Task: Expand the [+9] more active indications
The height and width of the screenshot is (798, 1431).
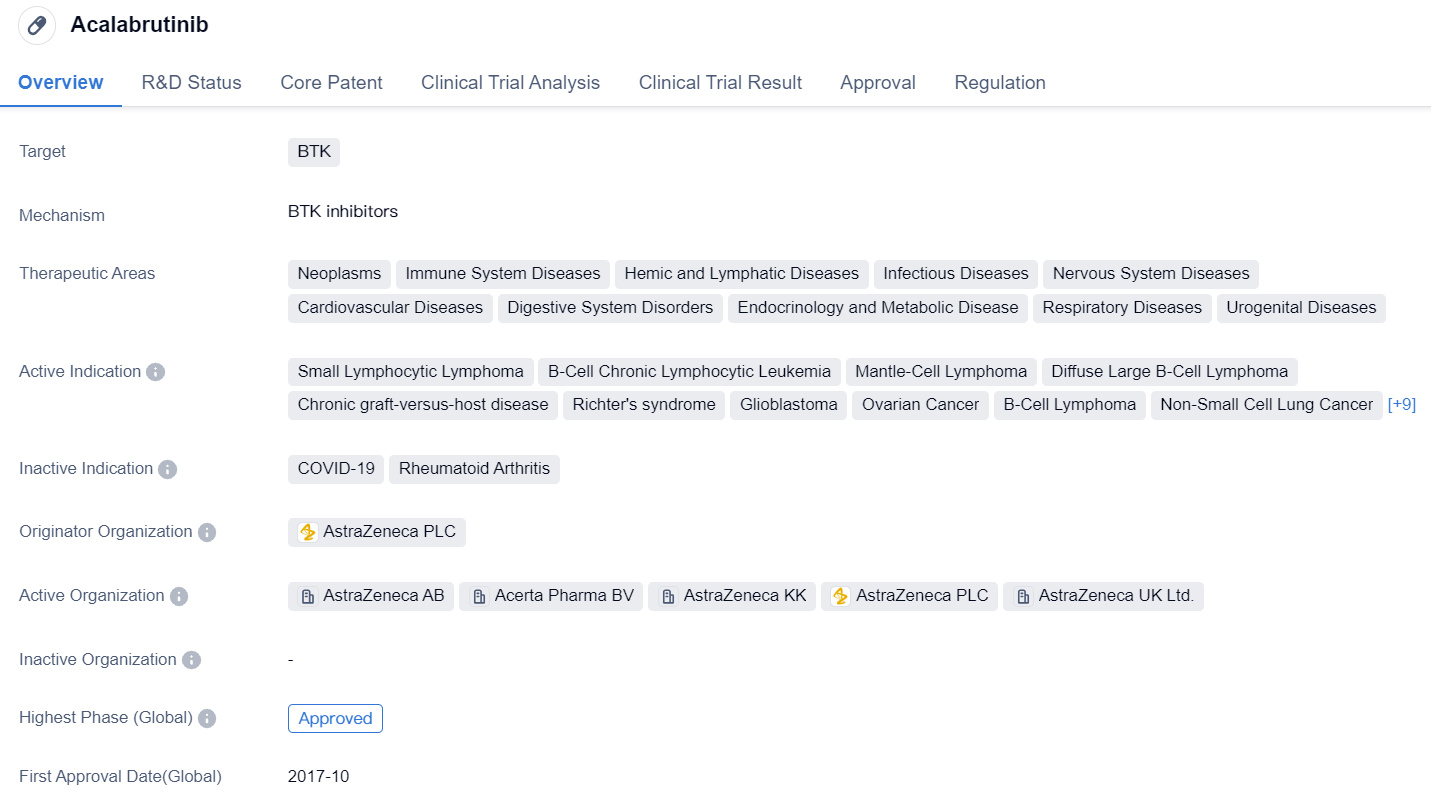Action: click(1401, 405)
